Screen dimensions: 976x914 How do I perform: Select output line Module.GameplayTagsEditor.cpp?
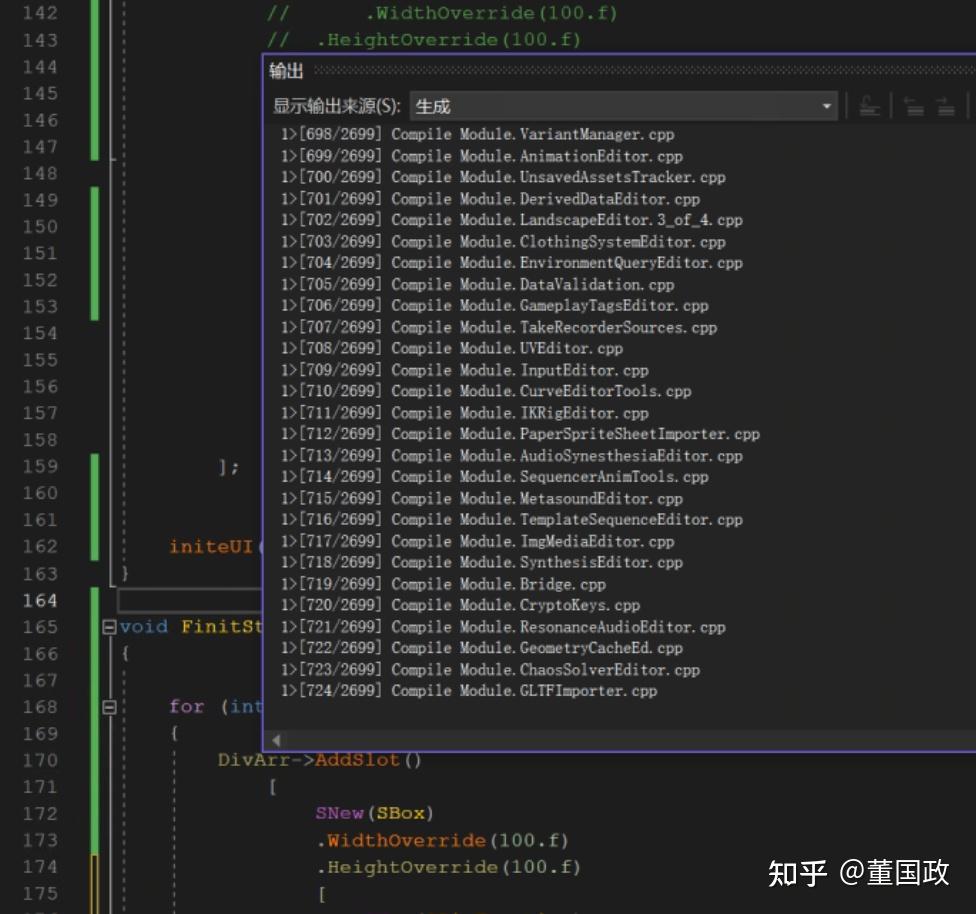[495, 306]
